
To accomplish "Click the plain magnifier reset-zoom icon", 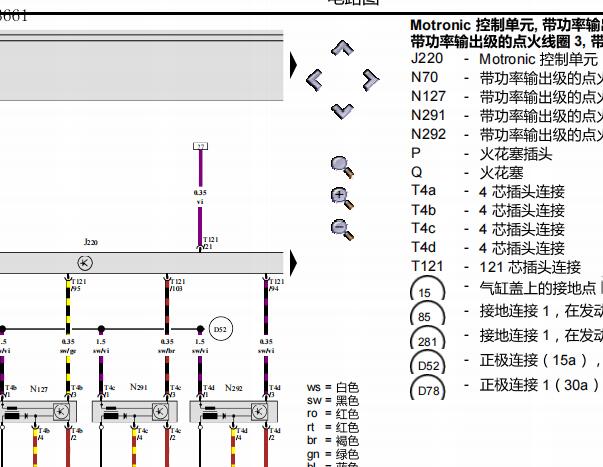I will 342,167.
